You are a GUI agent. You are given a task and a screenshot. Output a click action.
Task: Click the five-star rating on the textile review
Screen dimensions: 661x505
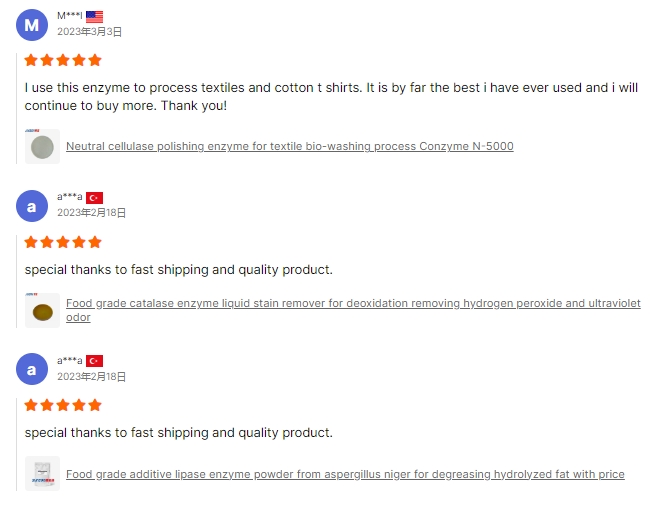click(x=63, y=60)
